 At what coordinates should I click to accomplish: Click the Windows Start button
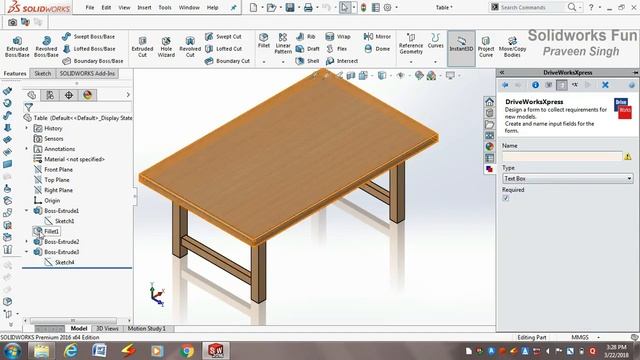(12, 351)
